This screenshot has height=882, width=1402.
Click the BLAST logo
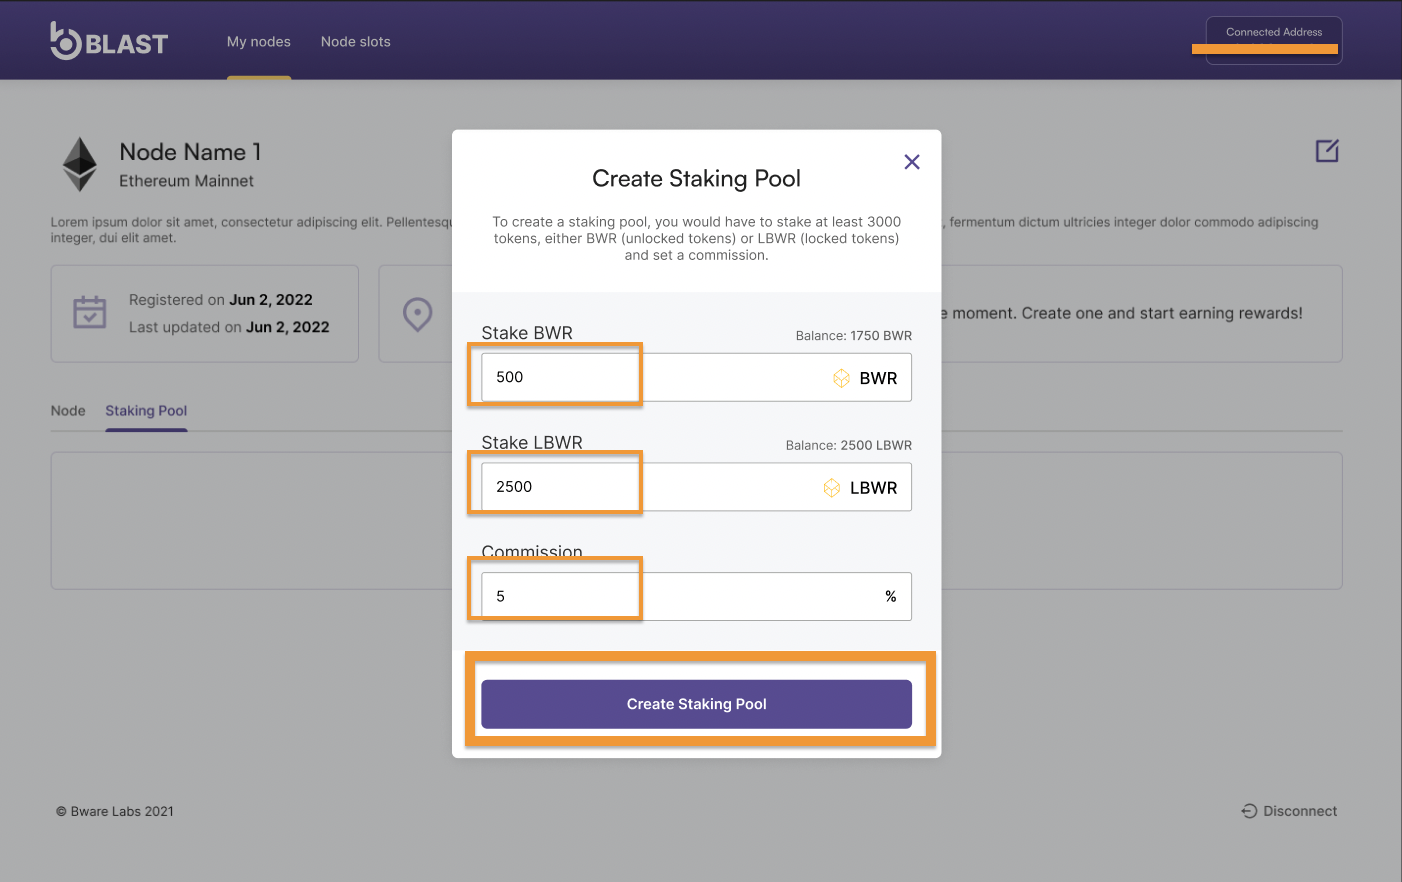109,41
